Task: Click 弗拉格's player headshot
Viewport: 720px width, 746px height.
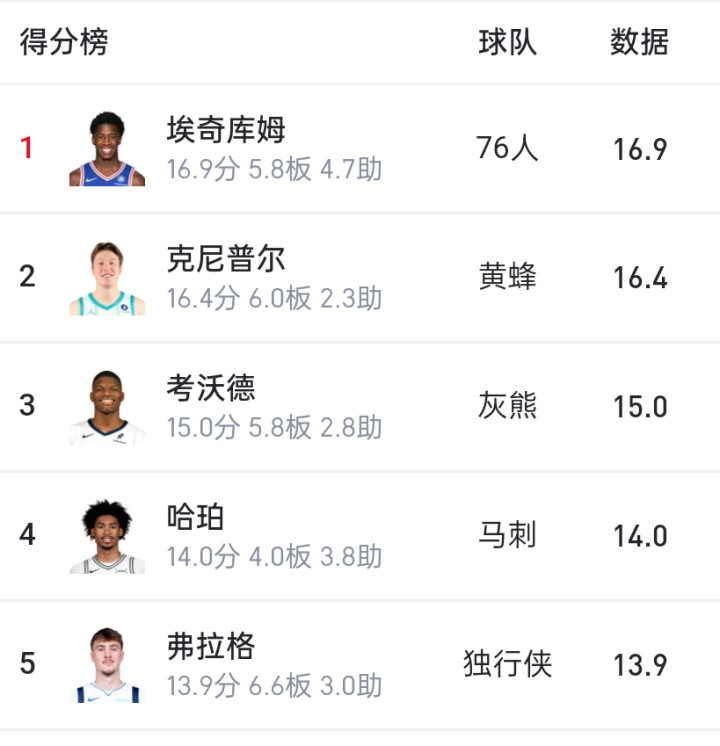Action: pos(107,665)
